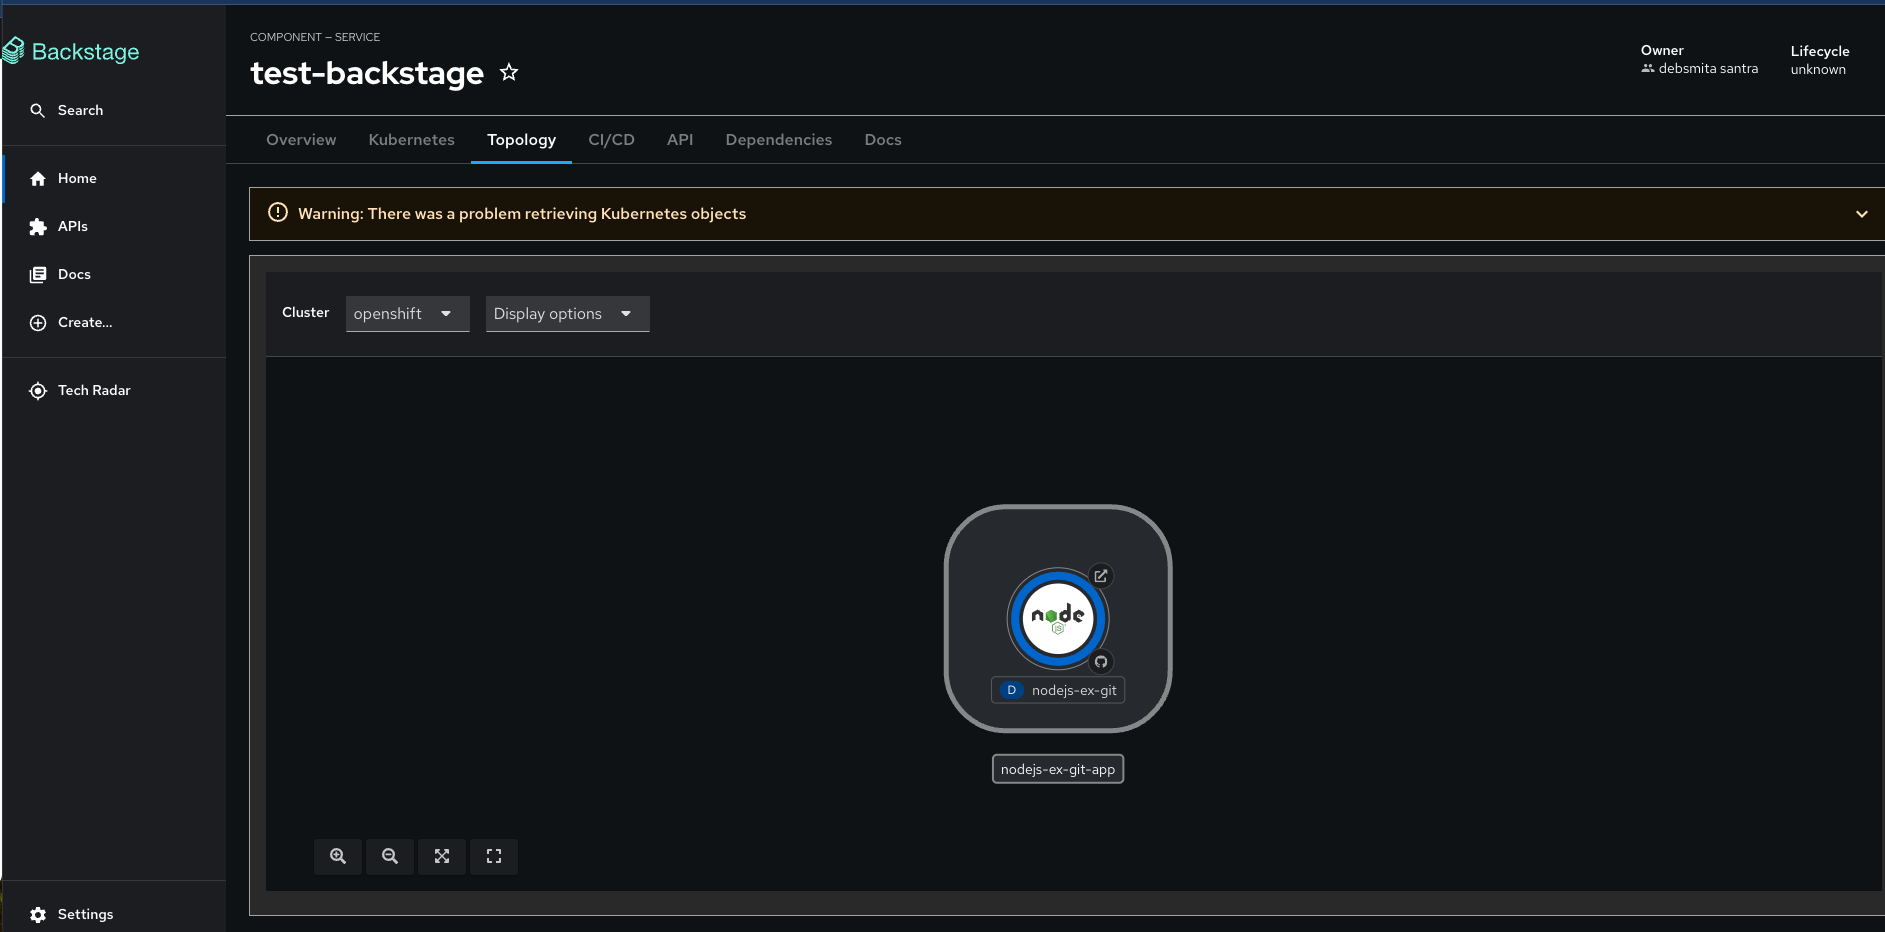This screenshot has height=932, width=1885.
Task: Star test-backstage as a favorite
Action: tap(509, 72)
